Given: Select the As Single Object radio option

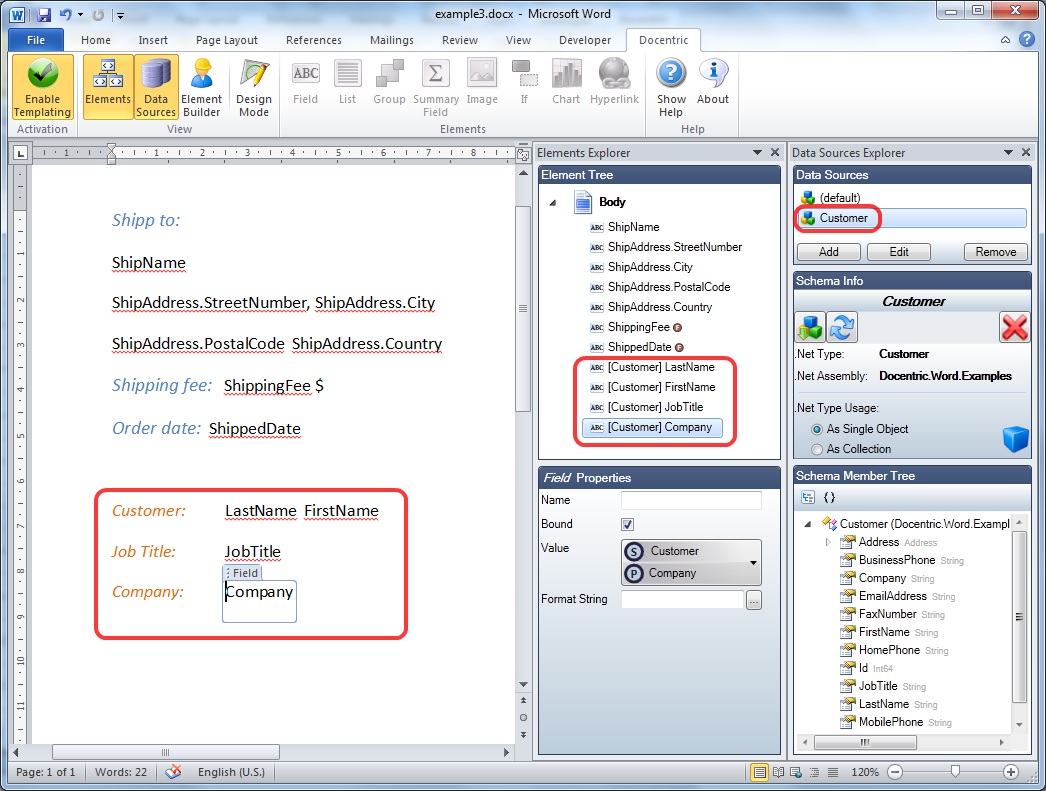Looking at the screenshot, I should click(817, 430).
